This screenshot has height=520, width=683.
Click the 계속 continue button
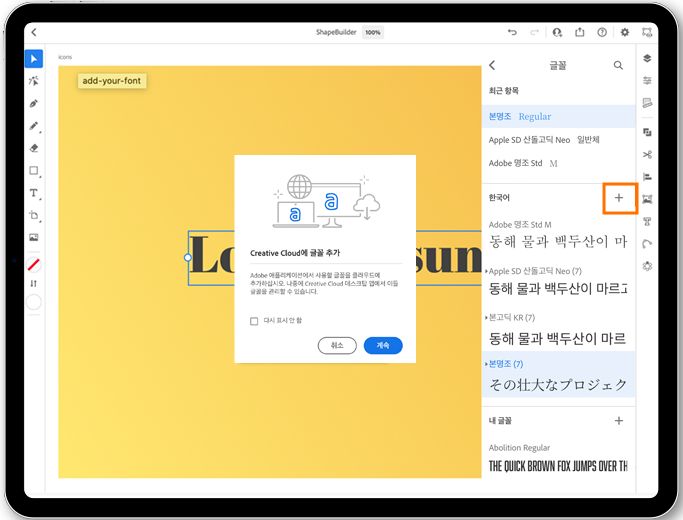click(383, 345)
